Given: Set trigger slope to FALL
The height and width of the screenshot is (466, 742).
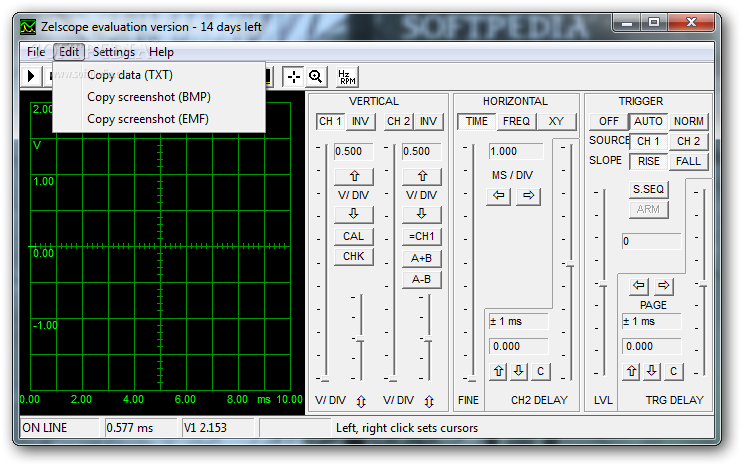Looking at the screenshot, I should click(x=689, y=161).
